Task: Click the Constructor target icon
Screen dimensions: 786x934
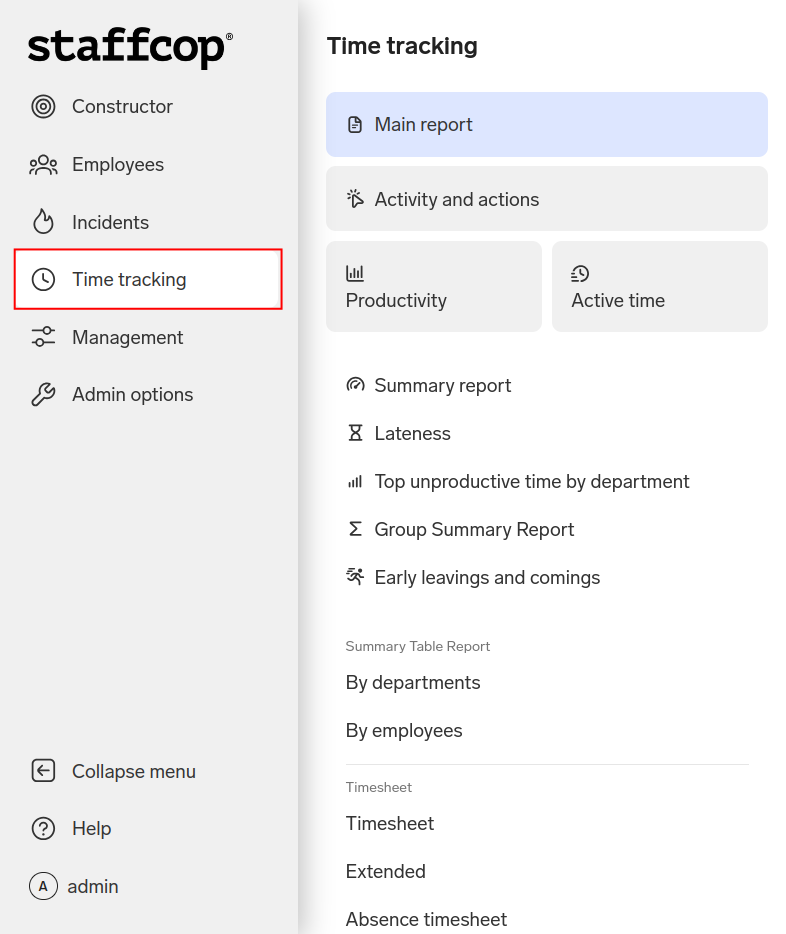Action: point(43,107)
